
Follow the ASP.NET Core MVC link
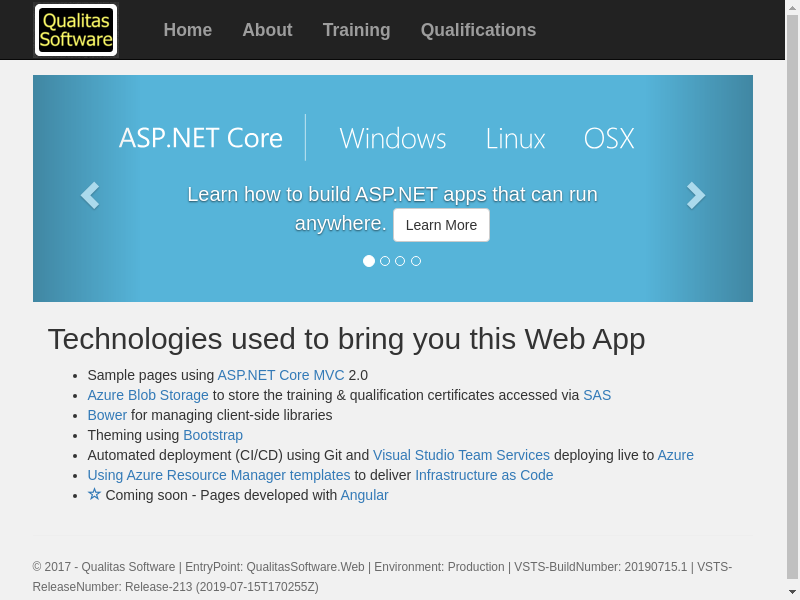tap(281, 375)
